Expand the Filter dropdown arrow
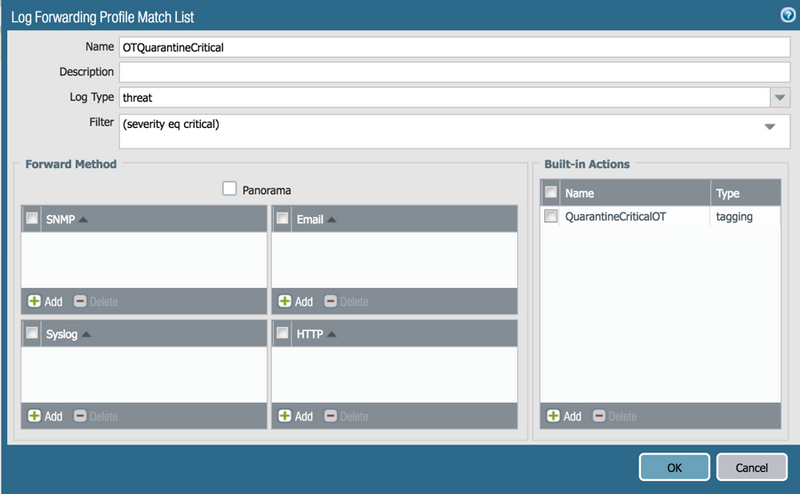This screenshot has width=800, height=494. click(770, 127)
